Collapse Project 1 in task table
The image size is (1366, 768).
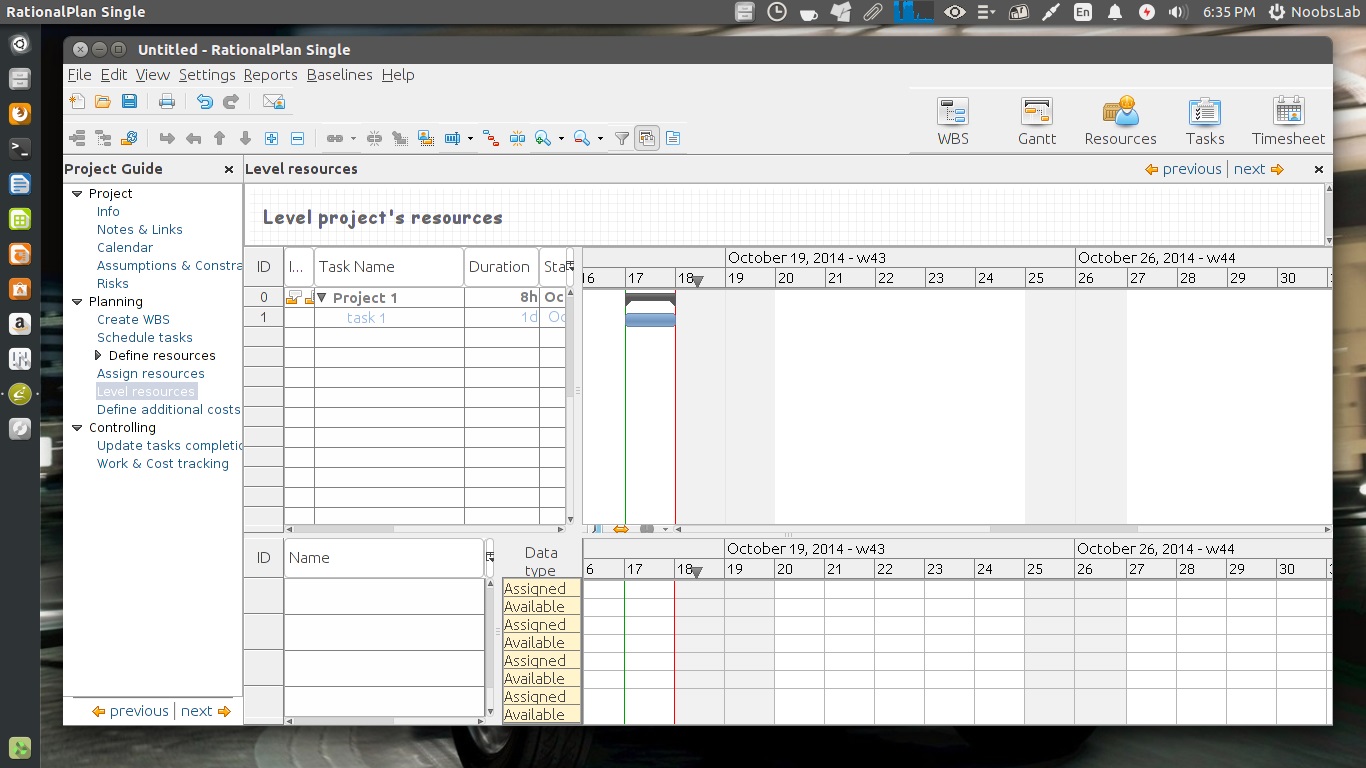[322, 297]
